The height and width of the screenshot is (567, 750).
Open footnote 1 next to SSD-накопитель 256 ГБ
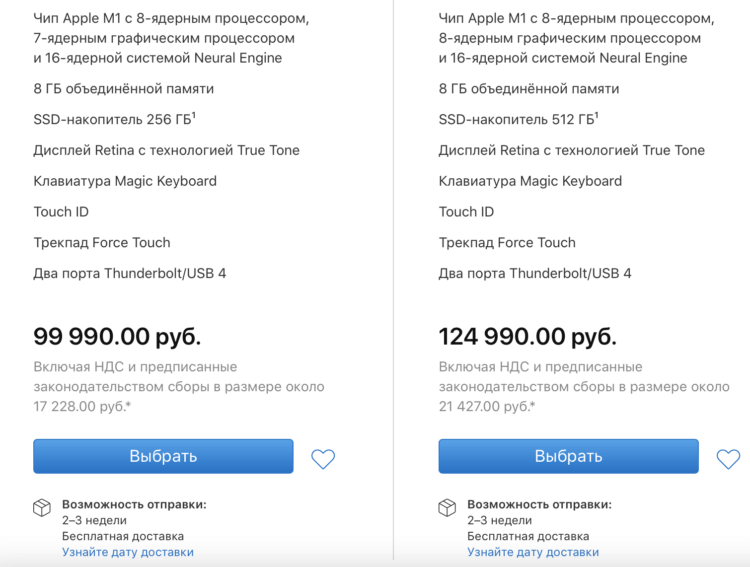tap(194, 115)
